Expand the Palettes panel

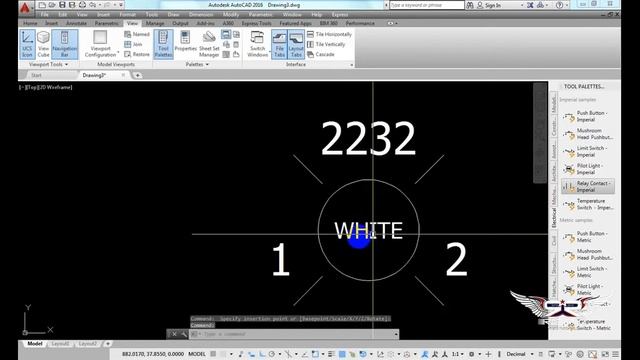(197, 64)
